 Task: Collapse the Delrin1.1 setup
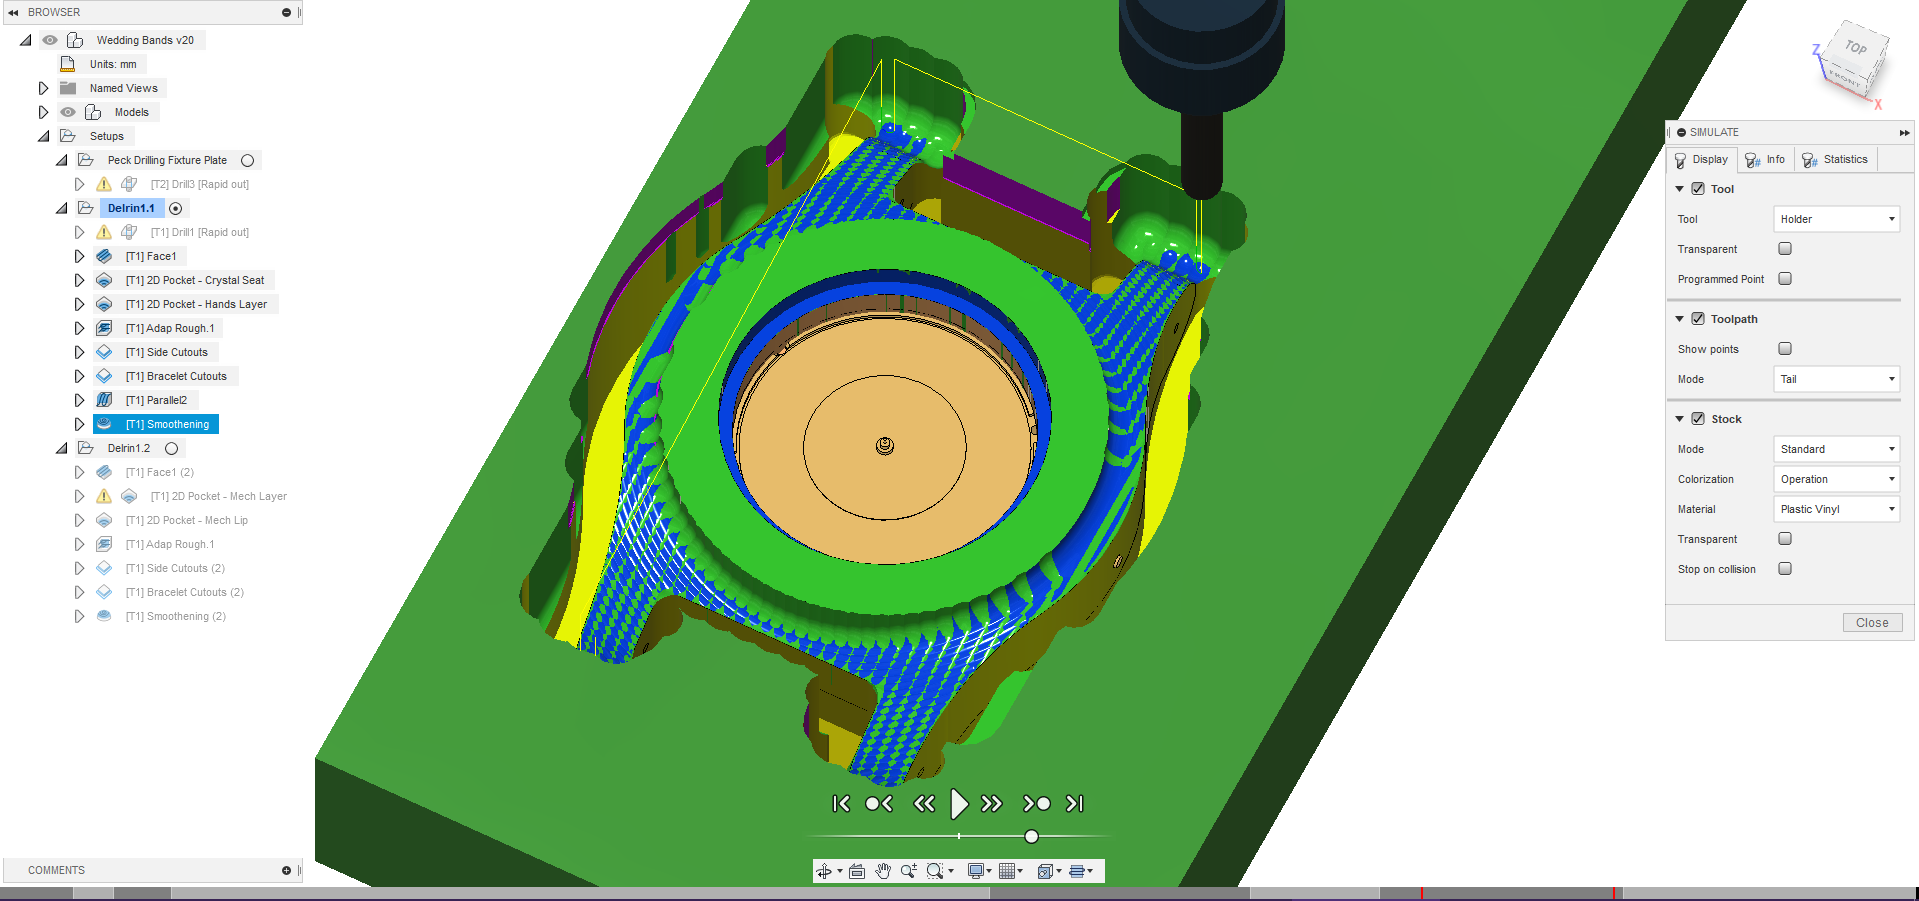coord(62,208)
